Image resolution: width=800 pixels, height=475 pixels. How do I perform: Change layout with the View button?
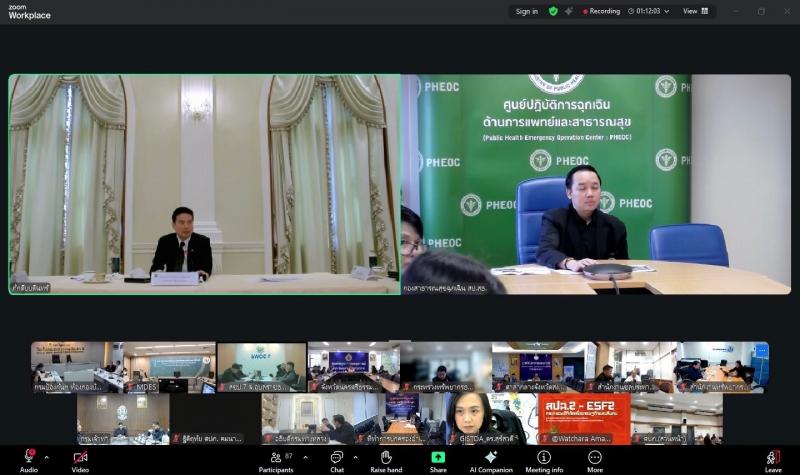695,11
